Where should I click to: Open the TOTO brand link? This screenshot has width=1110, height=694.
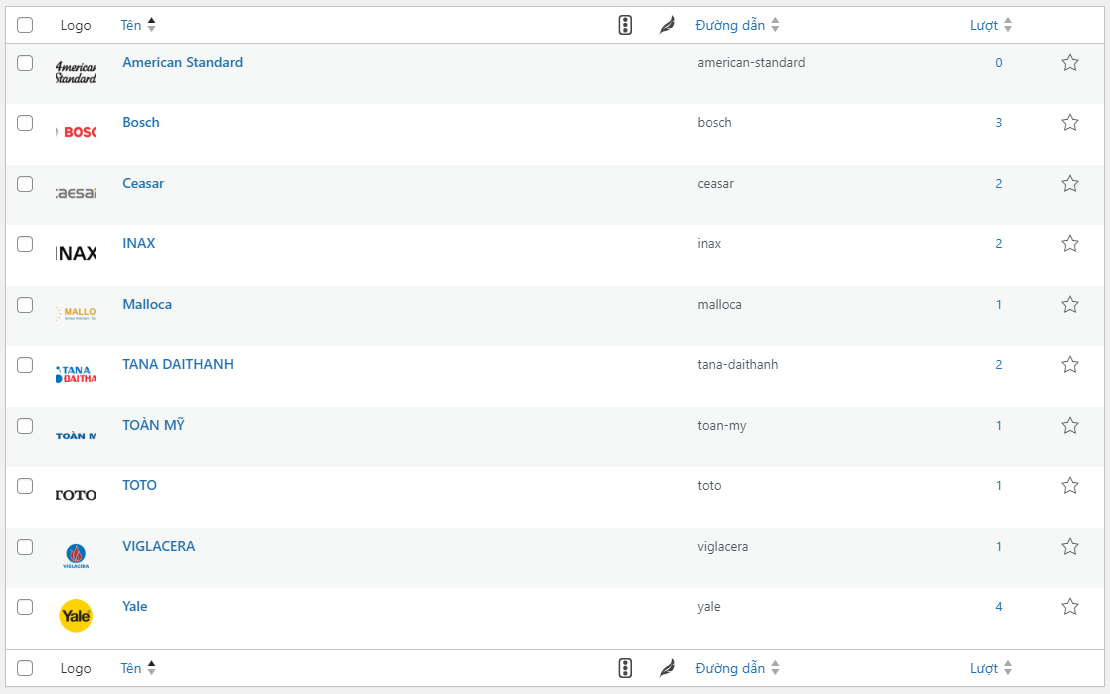coord(139,486)
